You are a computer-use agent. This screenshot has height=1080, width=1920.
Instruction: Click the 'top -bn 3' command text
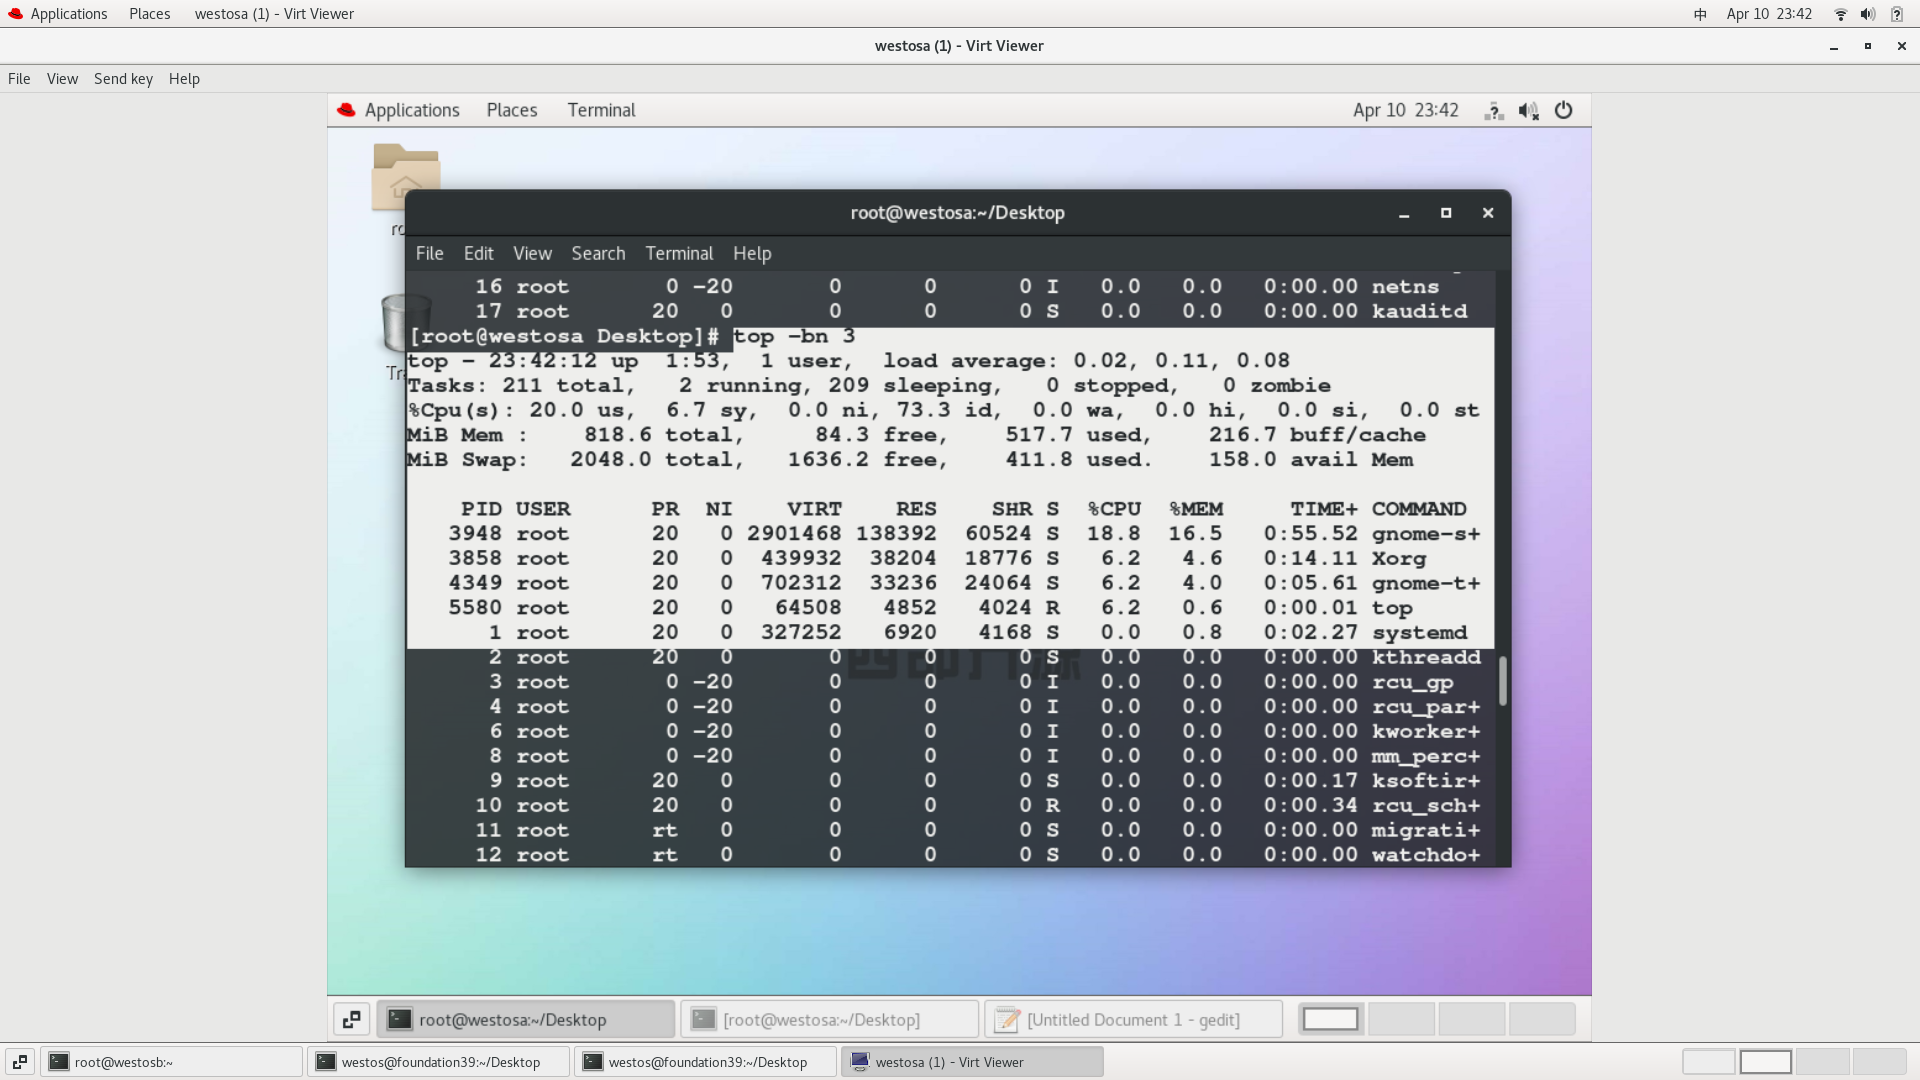[x=794, y=337]
